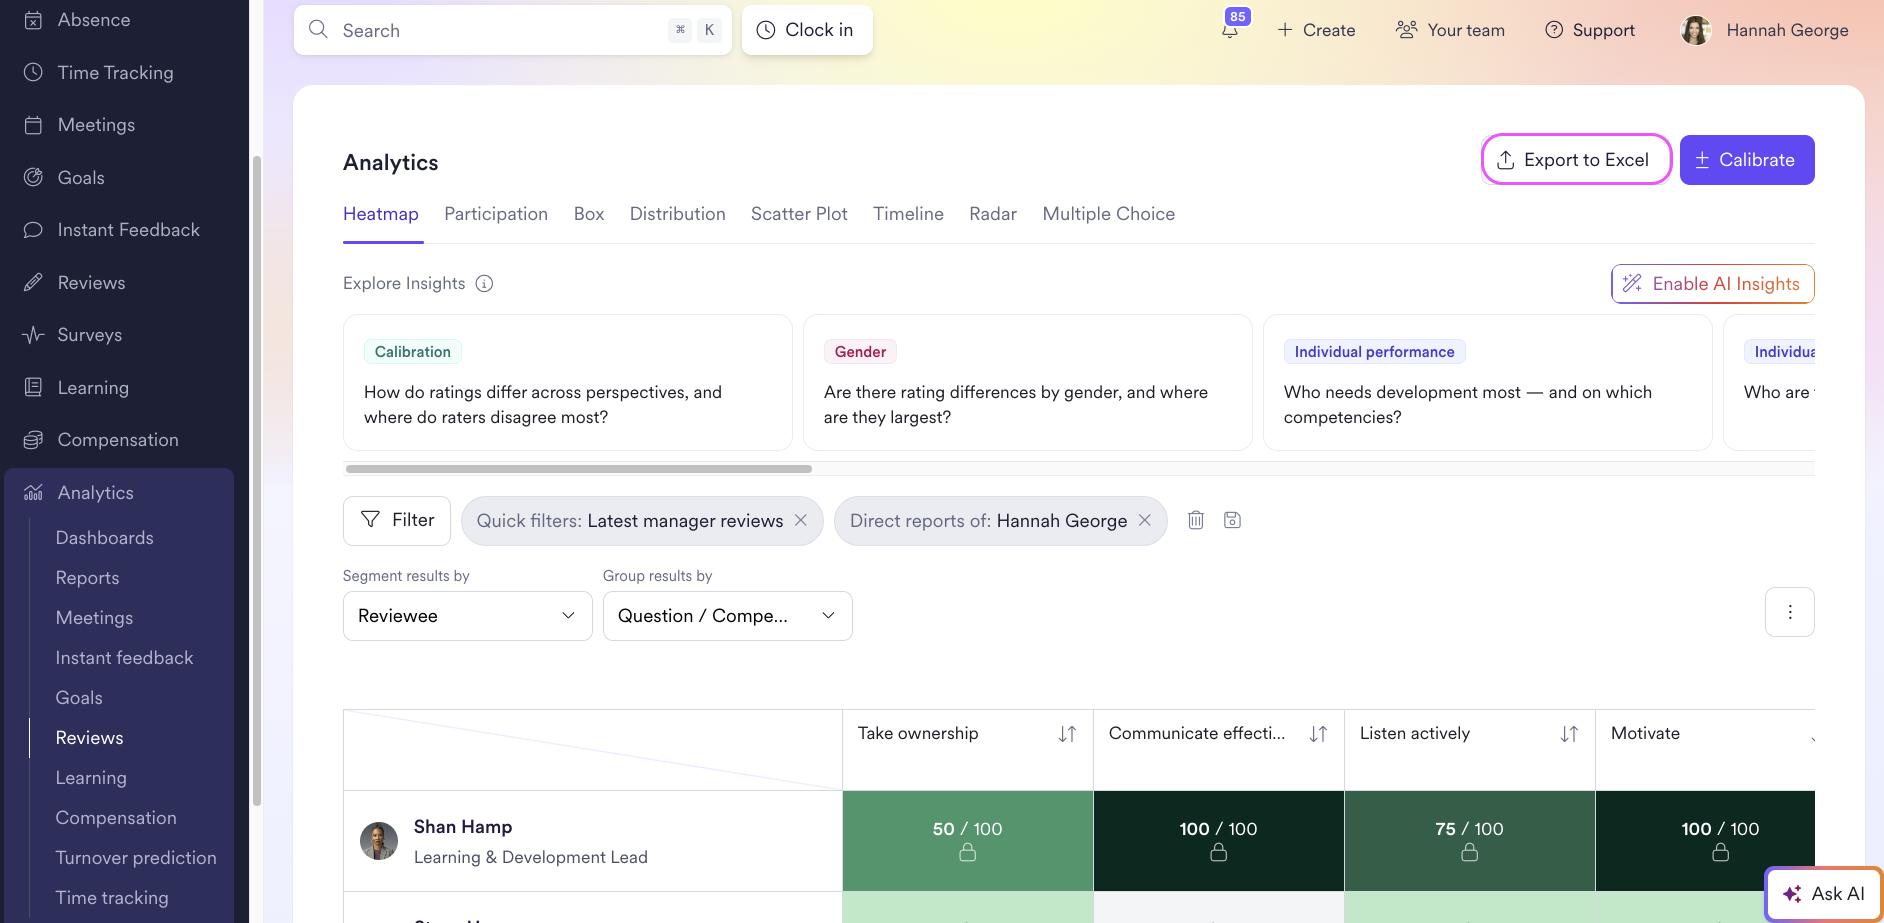
Task: Click the Goals sidebar icon
Action: [x=33, y=177]
